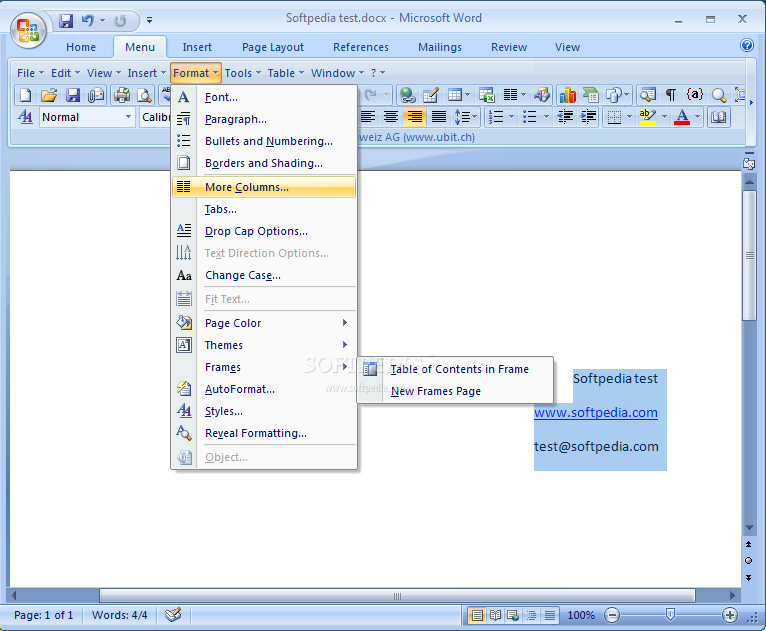Click the Quick Print icon
The width and height of the screenshot is (766, 631).
[x=122, y=95]
